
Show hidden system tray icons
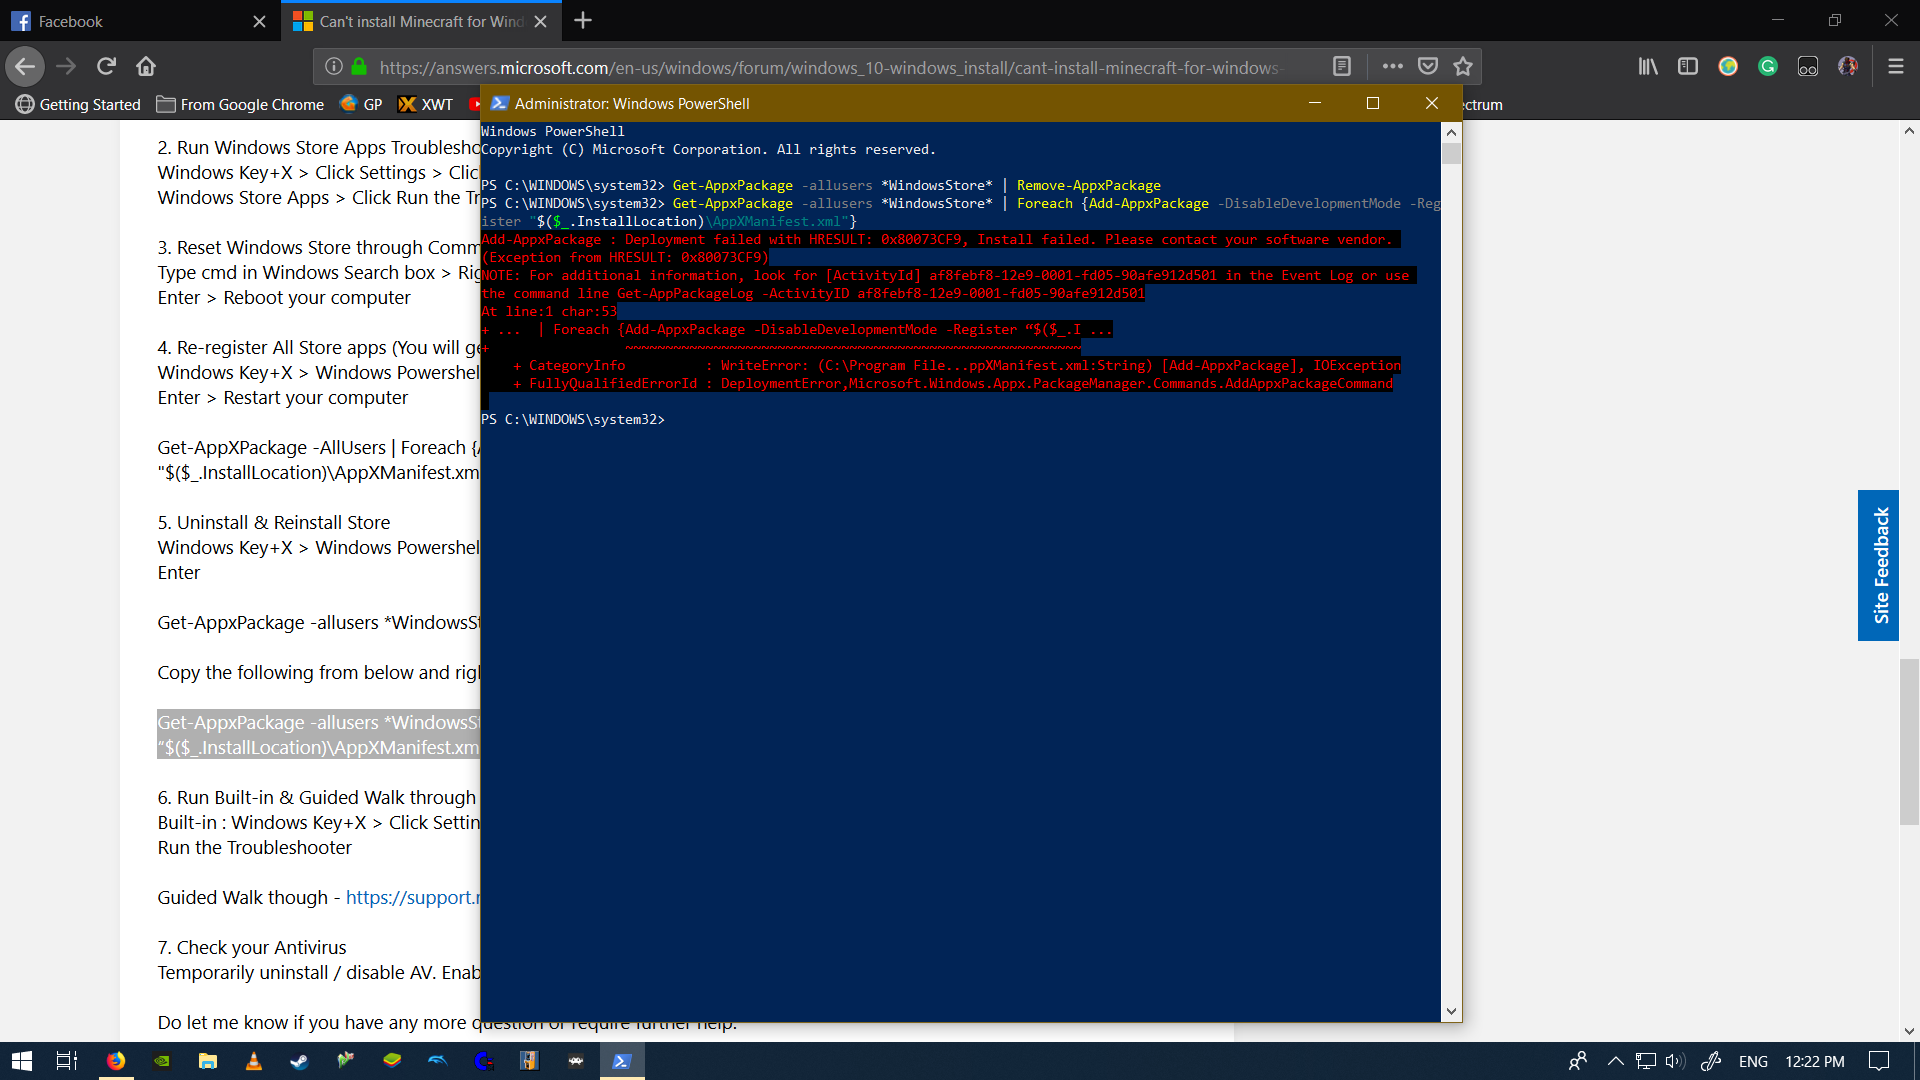[1615, 1061]
